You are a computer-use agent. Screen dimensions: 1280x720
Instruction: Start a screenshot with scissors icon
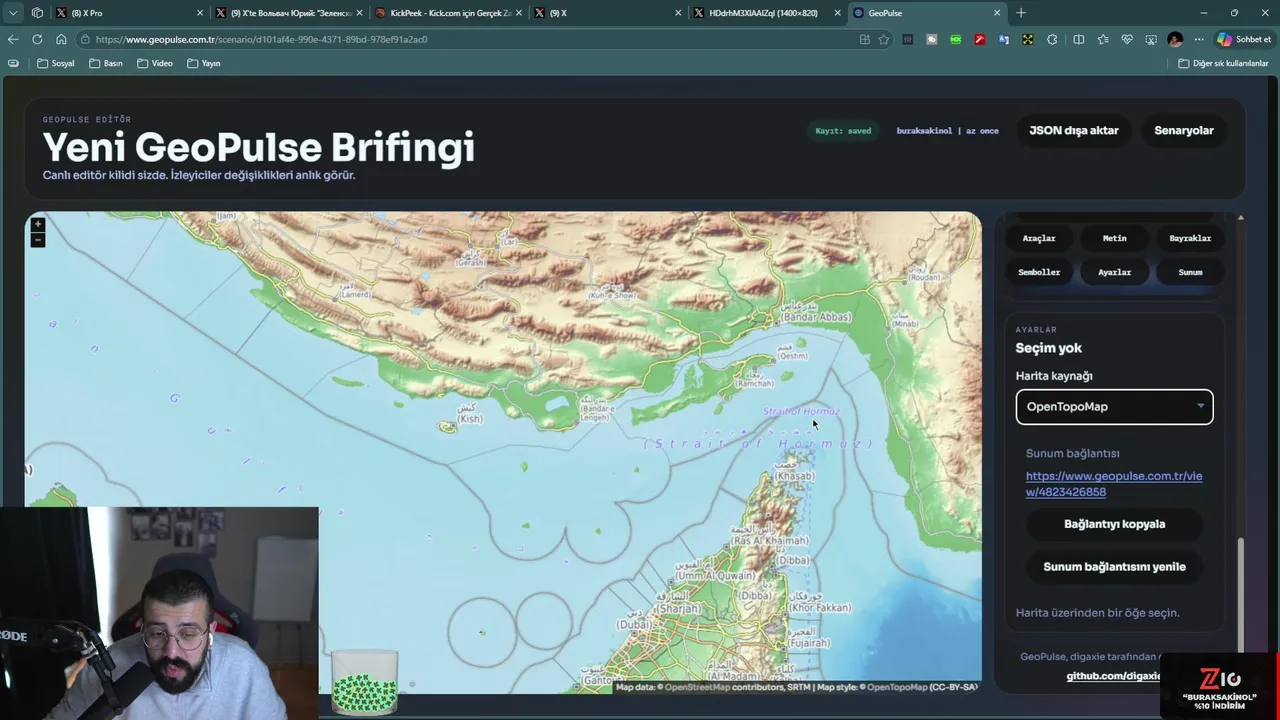[x=1151, y=39]
